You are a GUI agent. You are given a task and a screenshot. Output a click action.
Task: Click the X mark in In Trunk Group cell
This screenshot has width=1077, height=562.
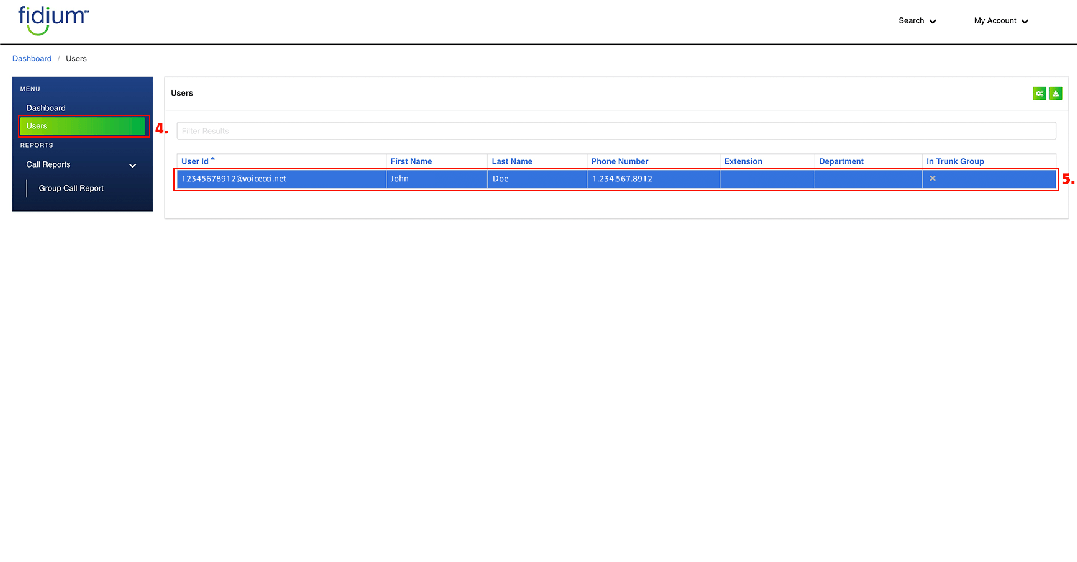tap(932, 179)
